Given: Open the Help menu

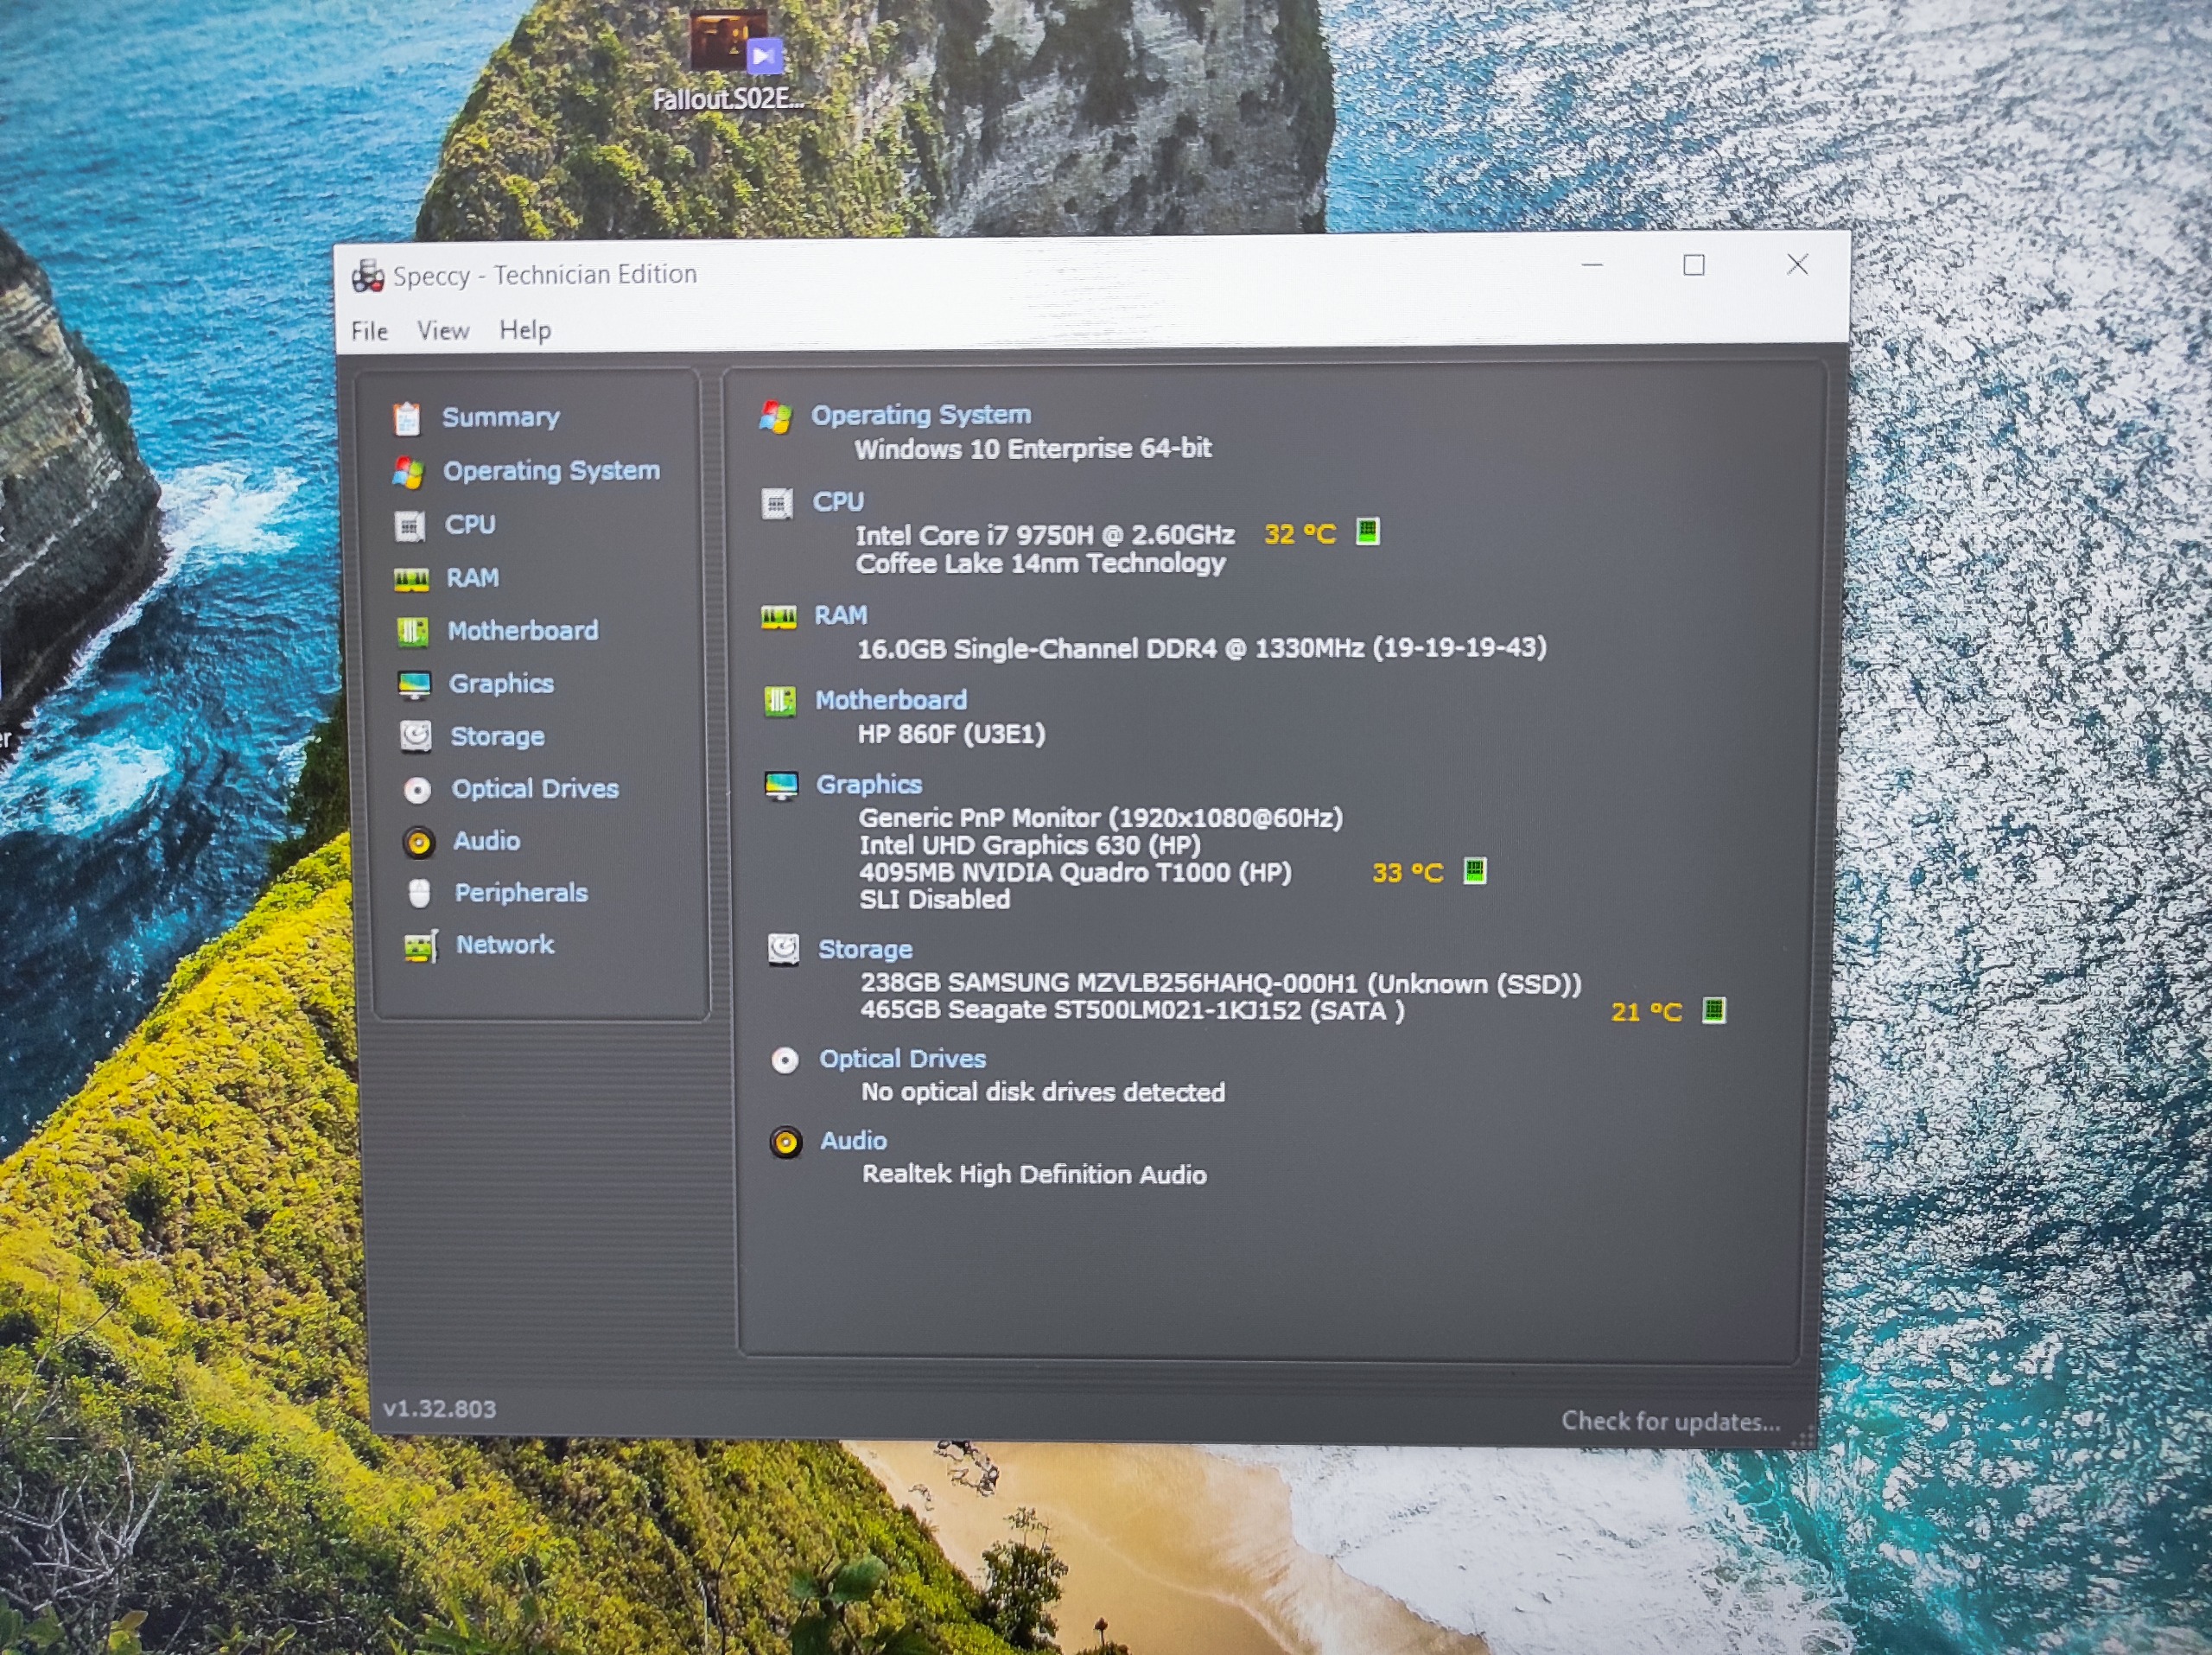Looking at the screenshot, I should pos(525,330).
